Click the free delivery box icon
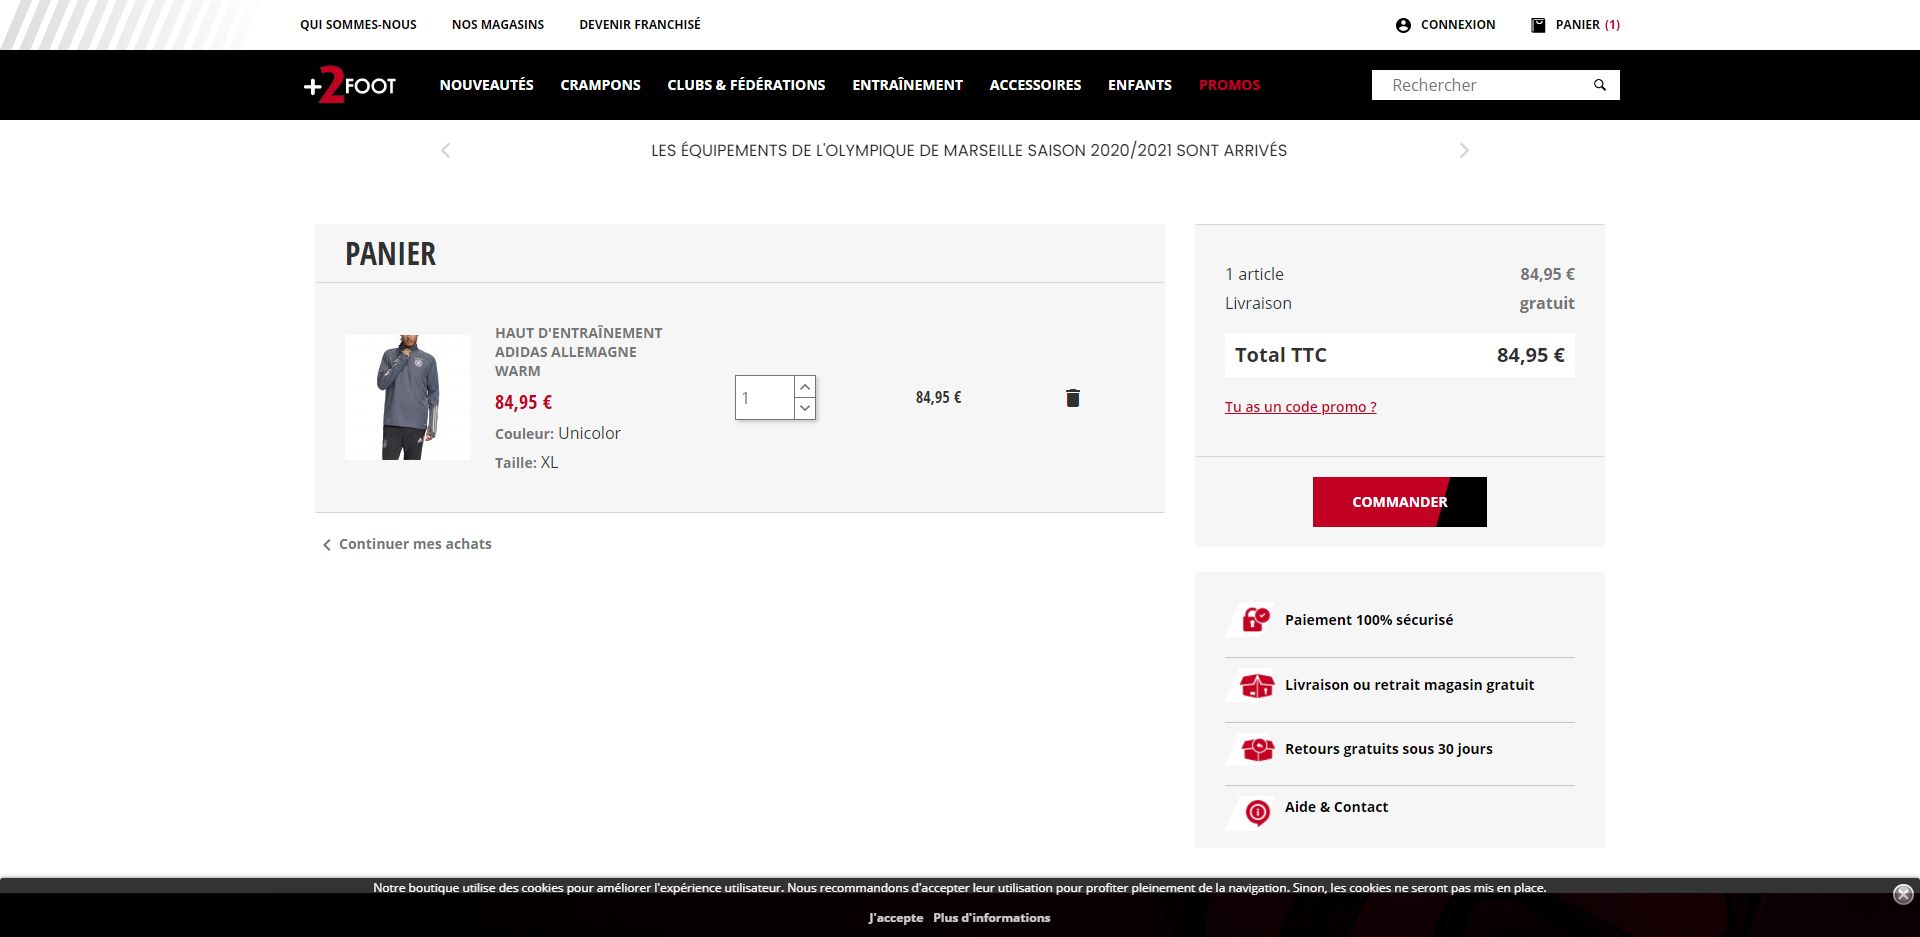Viewport: 1920px width, 937px height. tap(1256, 685)
